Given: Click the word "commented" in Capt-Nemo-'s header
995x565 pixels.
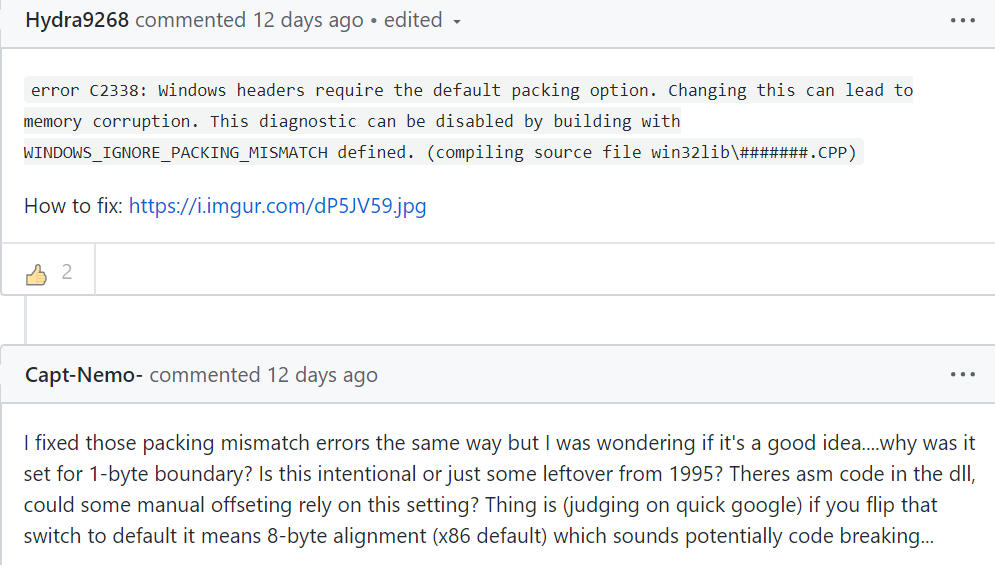Looking at the screenshot, I should (x=204, y=375).
